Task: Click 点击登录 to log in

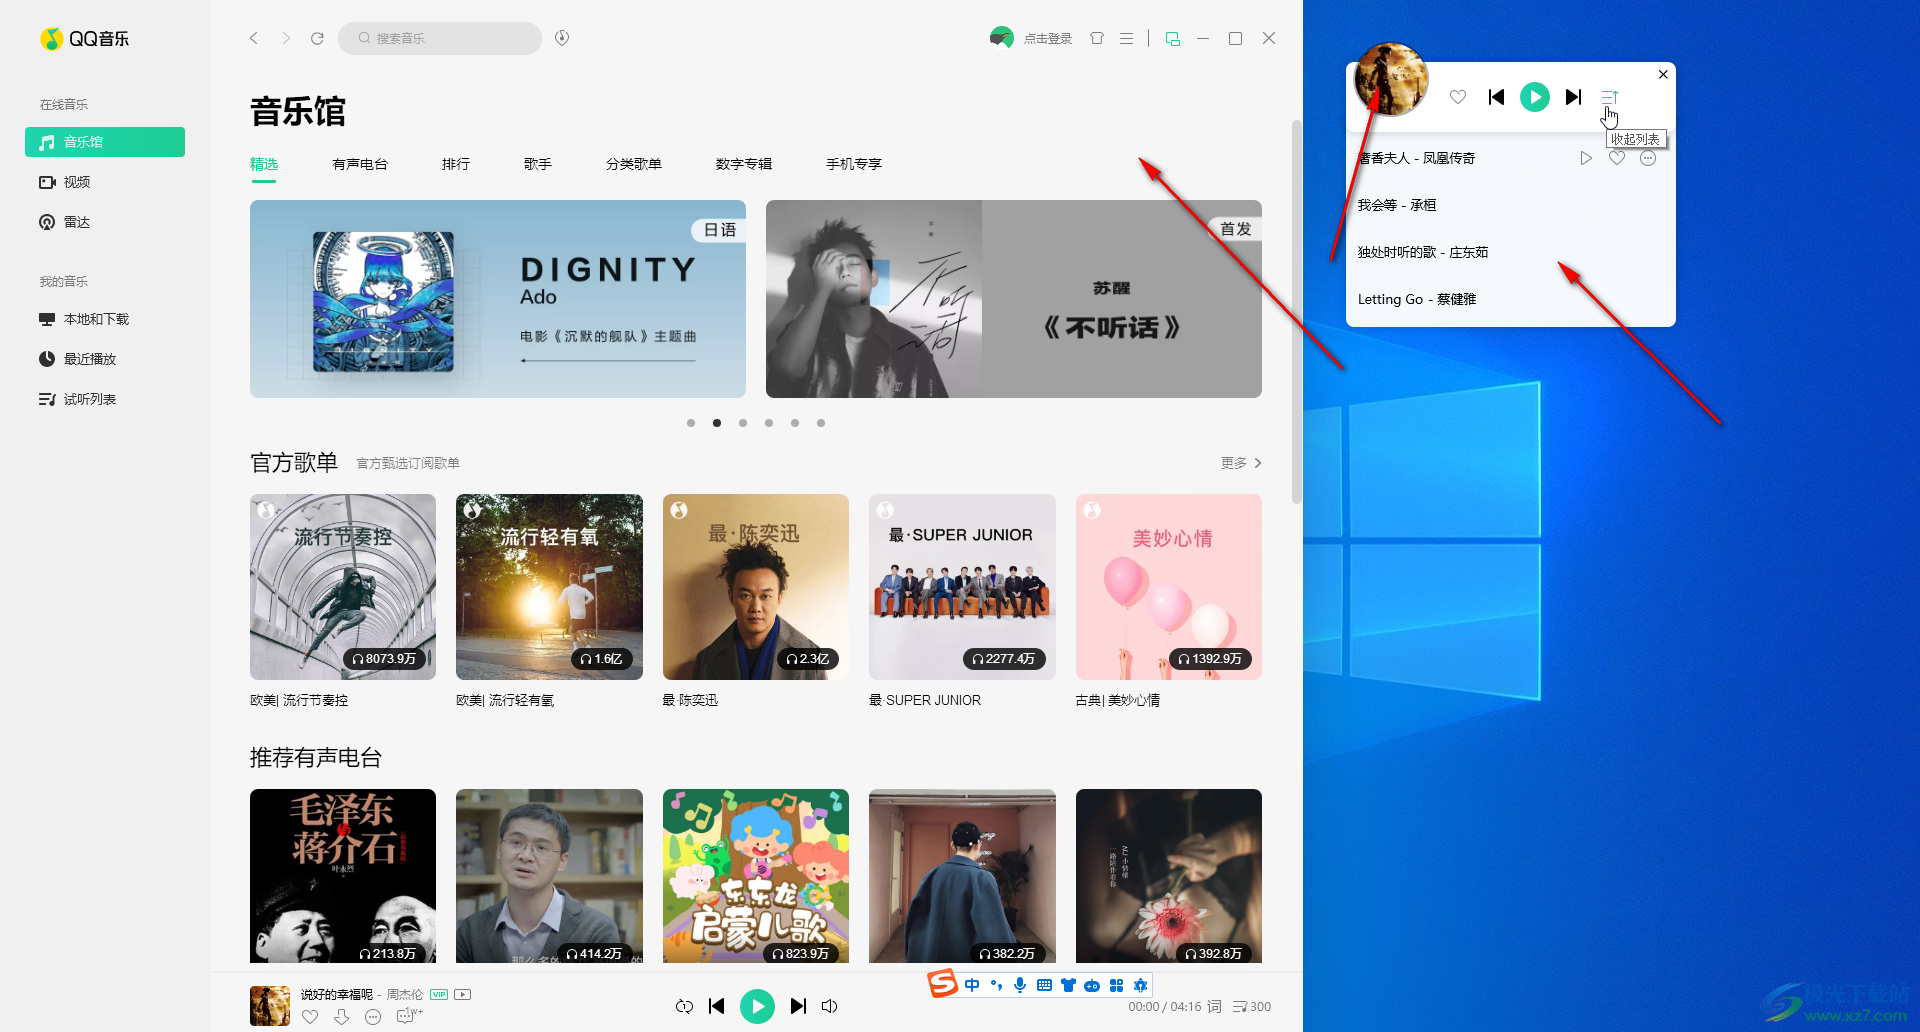Action: pyautogui.click(x=1047, y=38)
